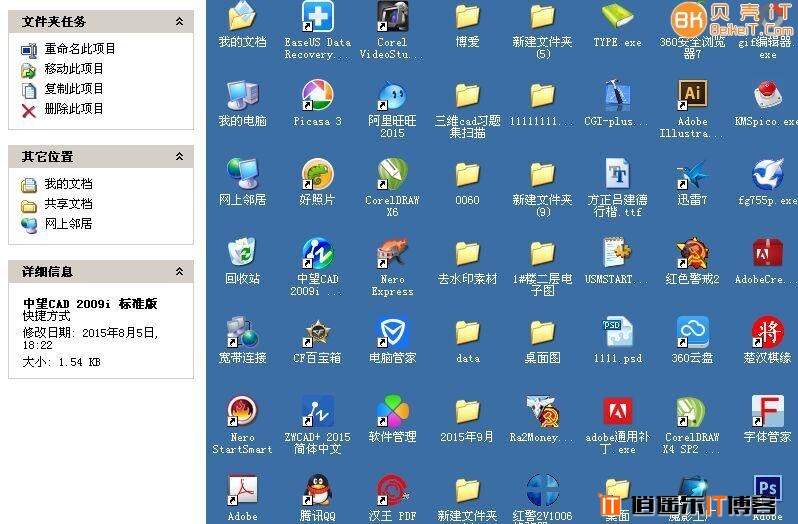Select the 字体管家 shortcut icon
Screen dimensions: 798x524
click(767, 410)
